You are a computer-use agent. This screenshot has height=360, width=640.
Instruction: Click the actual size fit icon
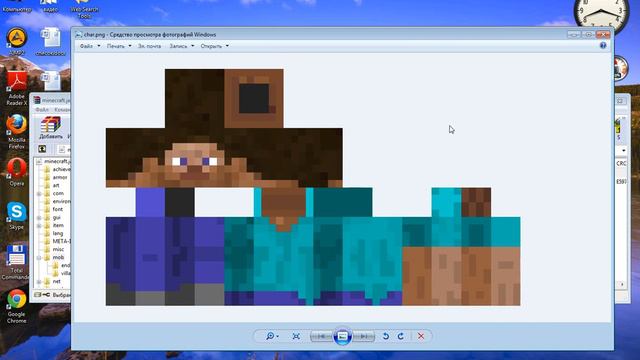point(296,336)
